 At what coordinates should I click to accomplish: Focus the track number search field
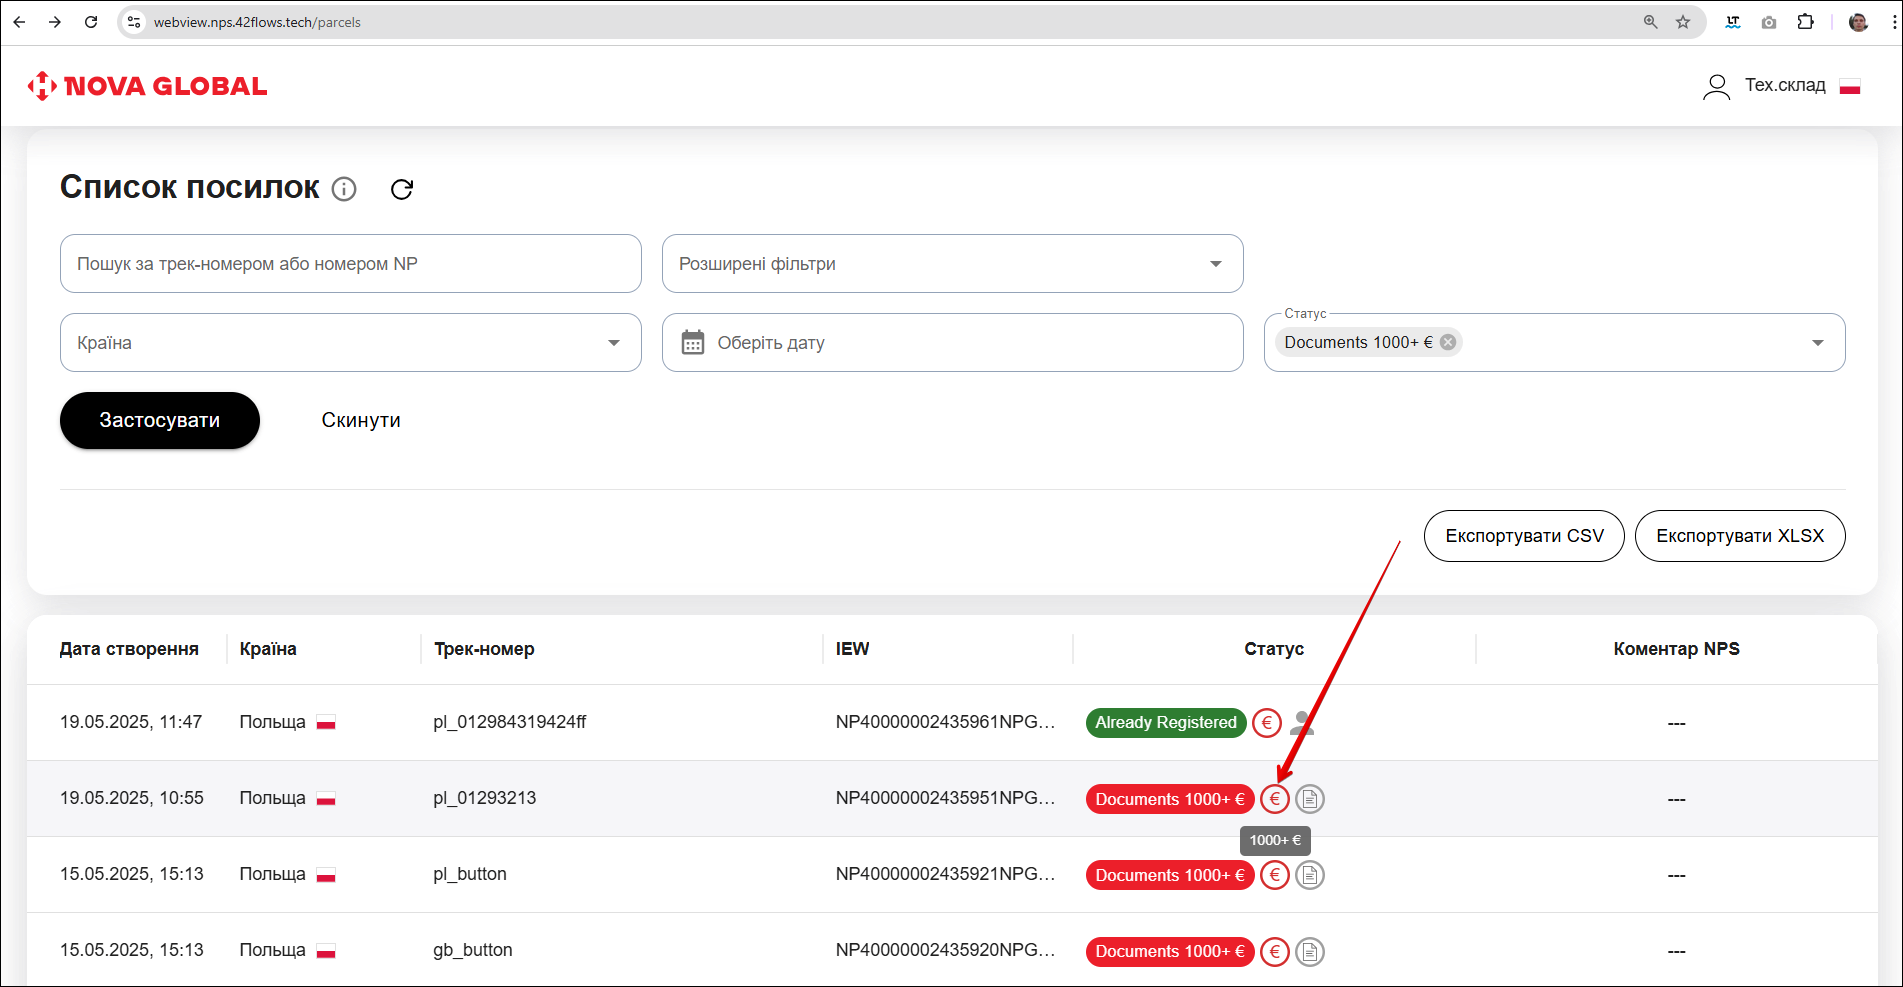point(350,264)
